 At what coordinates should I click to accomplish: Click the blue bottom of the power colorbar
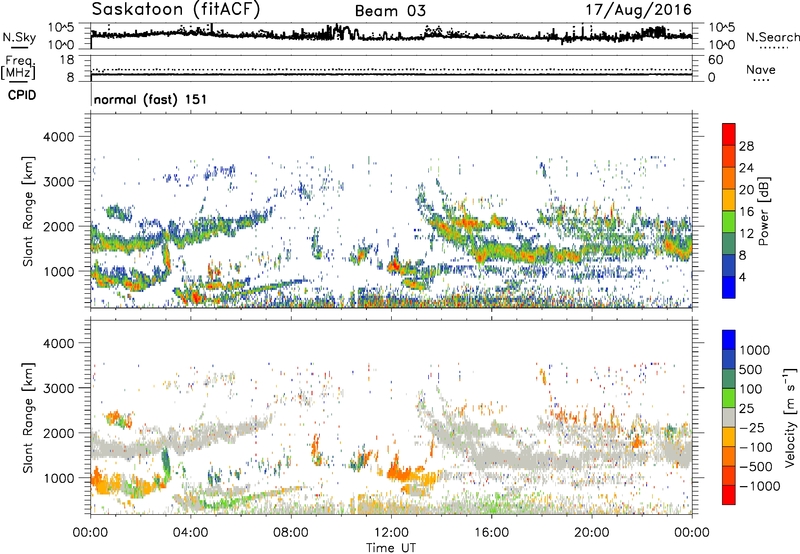[x=729, y=288]
